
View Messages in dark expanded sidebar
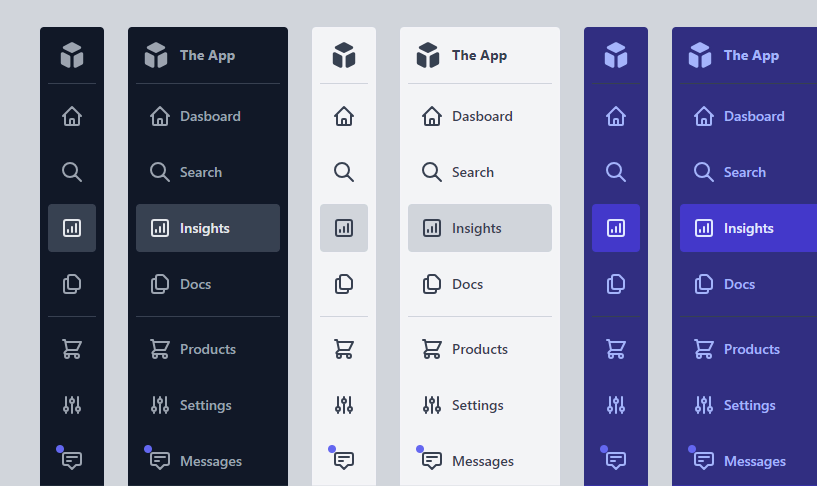[x=208, y=461]
